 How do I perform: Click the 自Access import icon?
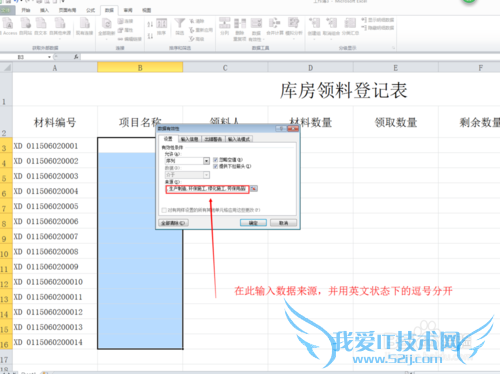click(x=8, y=27)
